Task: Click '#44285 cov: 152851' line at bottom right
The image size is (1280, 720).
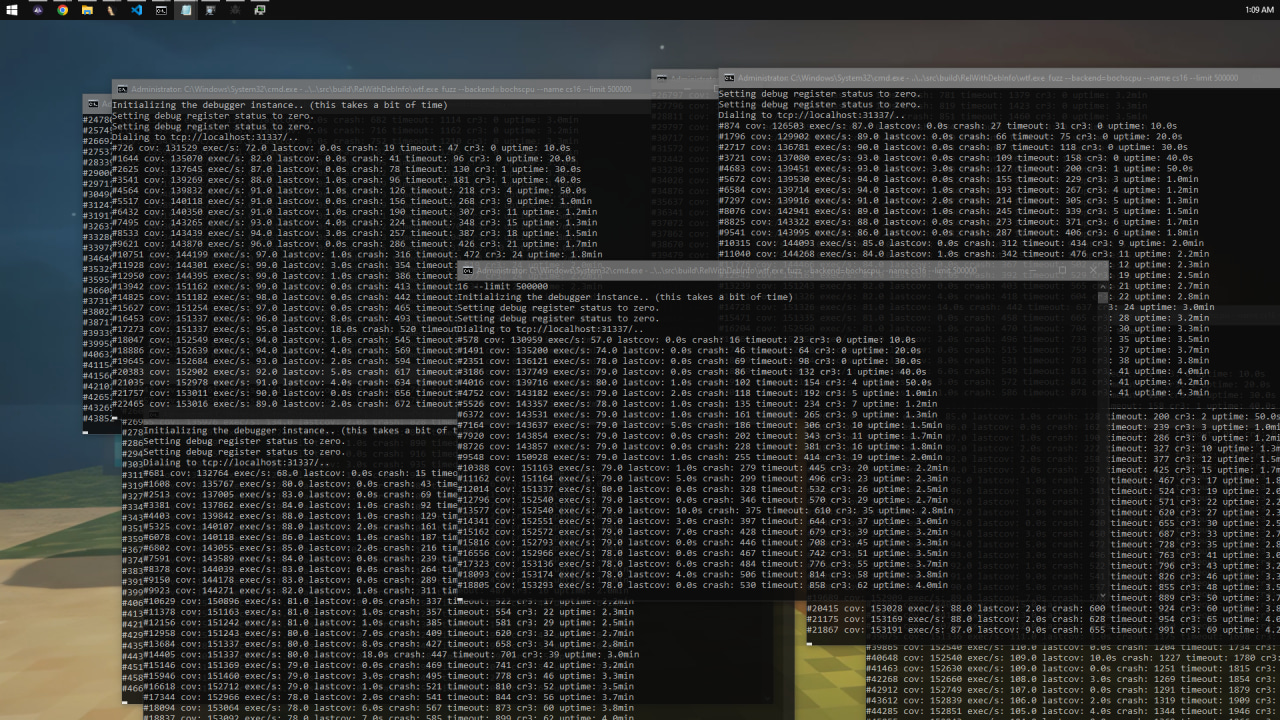Action: click(x=1072, y=711)
